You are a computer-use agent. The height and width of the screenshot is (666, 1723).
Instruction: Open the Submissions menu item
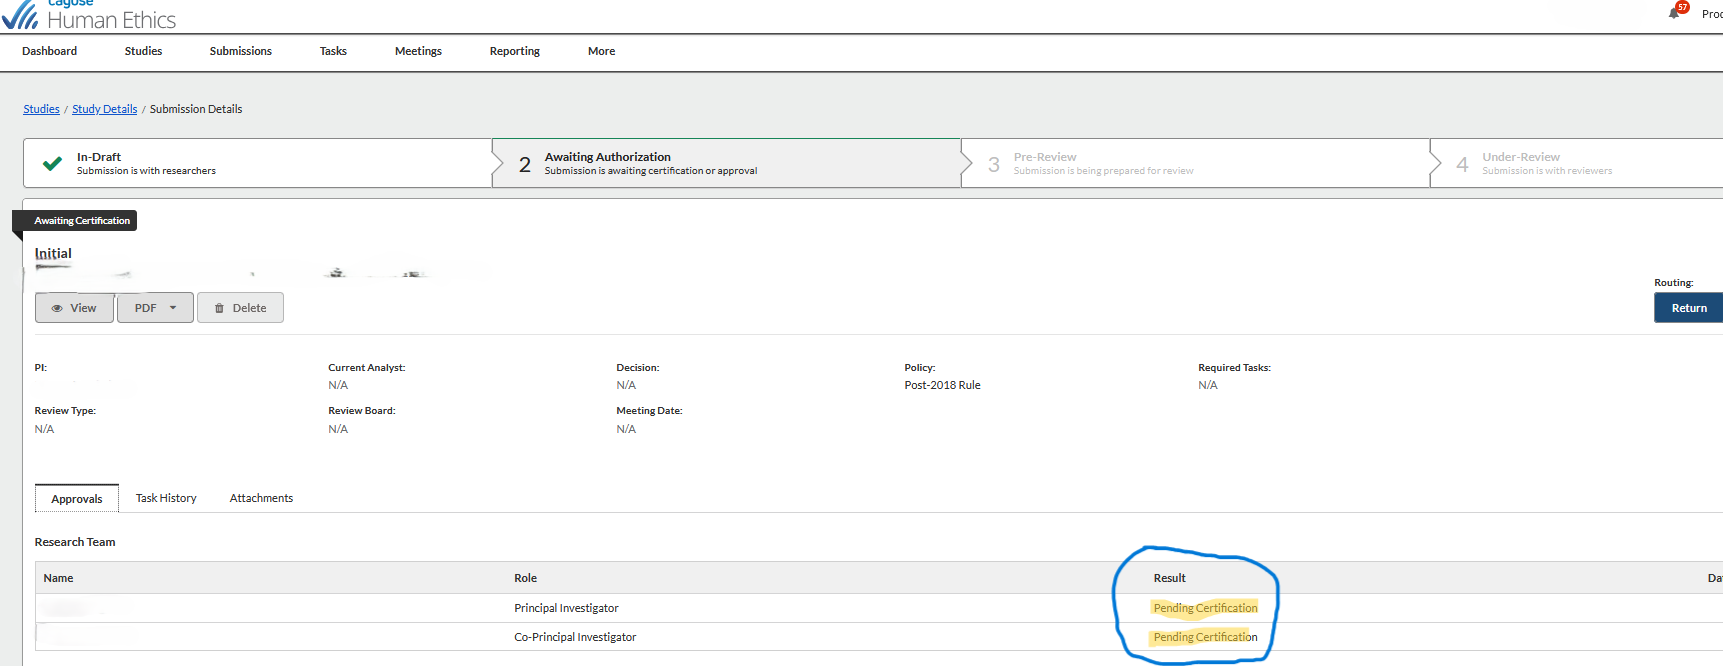coord(240,51)
